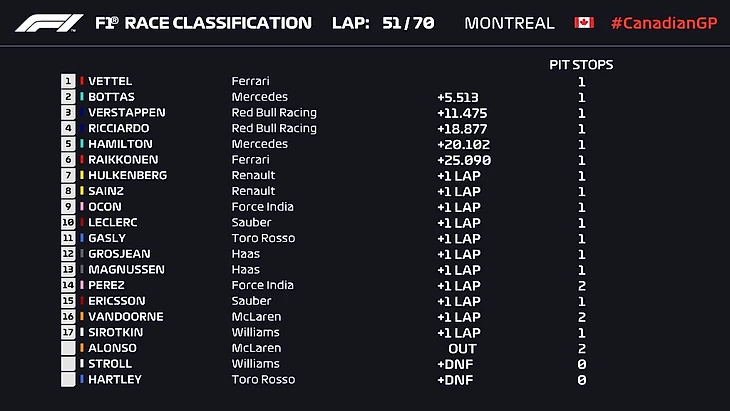Click Raikkonen's gap time +25.090
Image resolution: width=730 pixels, height=411 pixels.
pos(463,160)
